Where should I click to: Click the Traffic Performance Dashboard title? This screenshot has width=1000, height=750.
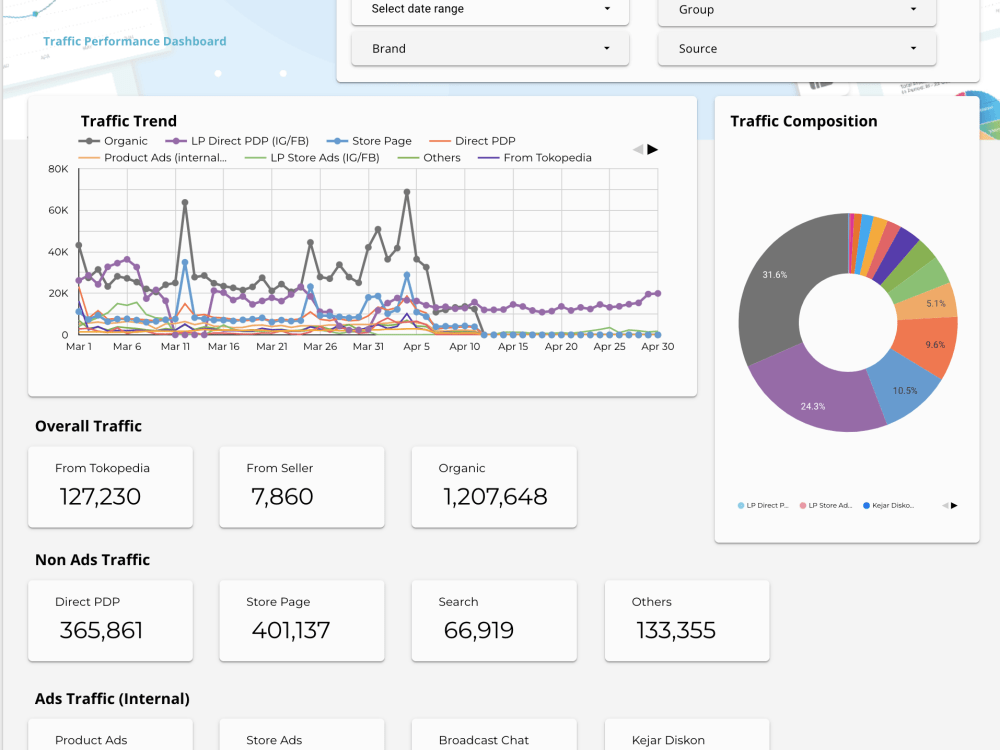135,41
